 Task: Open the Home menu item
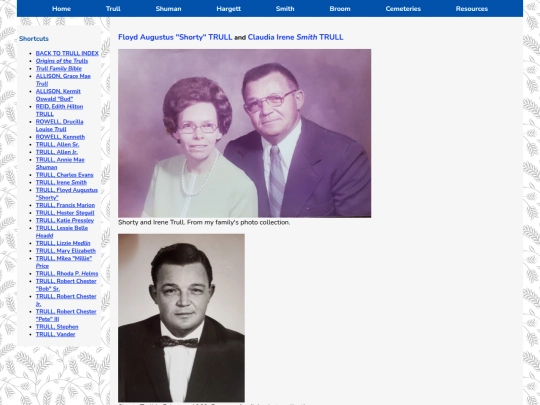coord(61,9)
